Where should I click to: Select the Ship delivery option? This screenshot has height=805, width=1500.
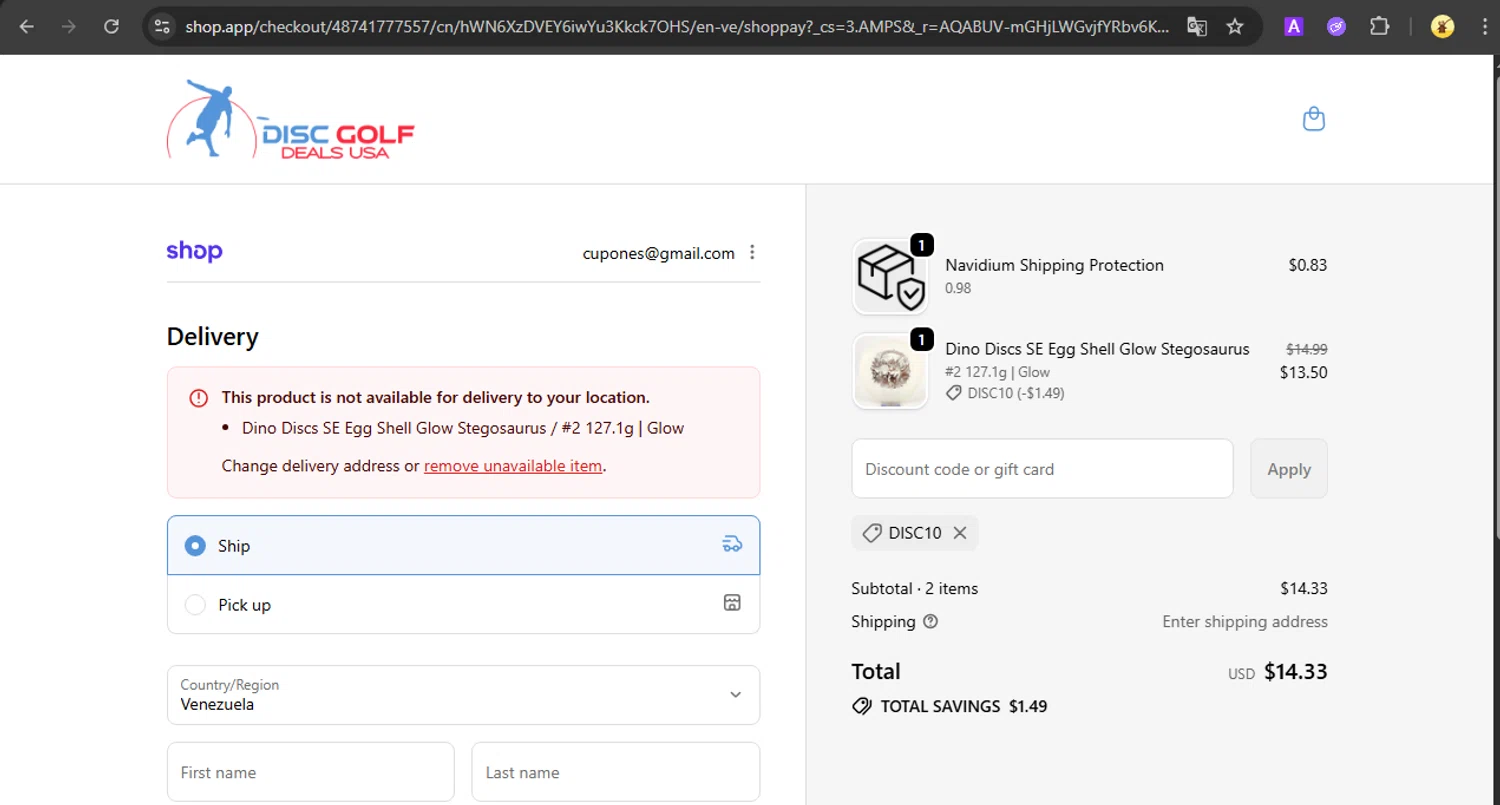463,545
